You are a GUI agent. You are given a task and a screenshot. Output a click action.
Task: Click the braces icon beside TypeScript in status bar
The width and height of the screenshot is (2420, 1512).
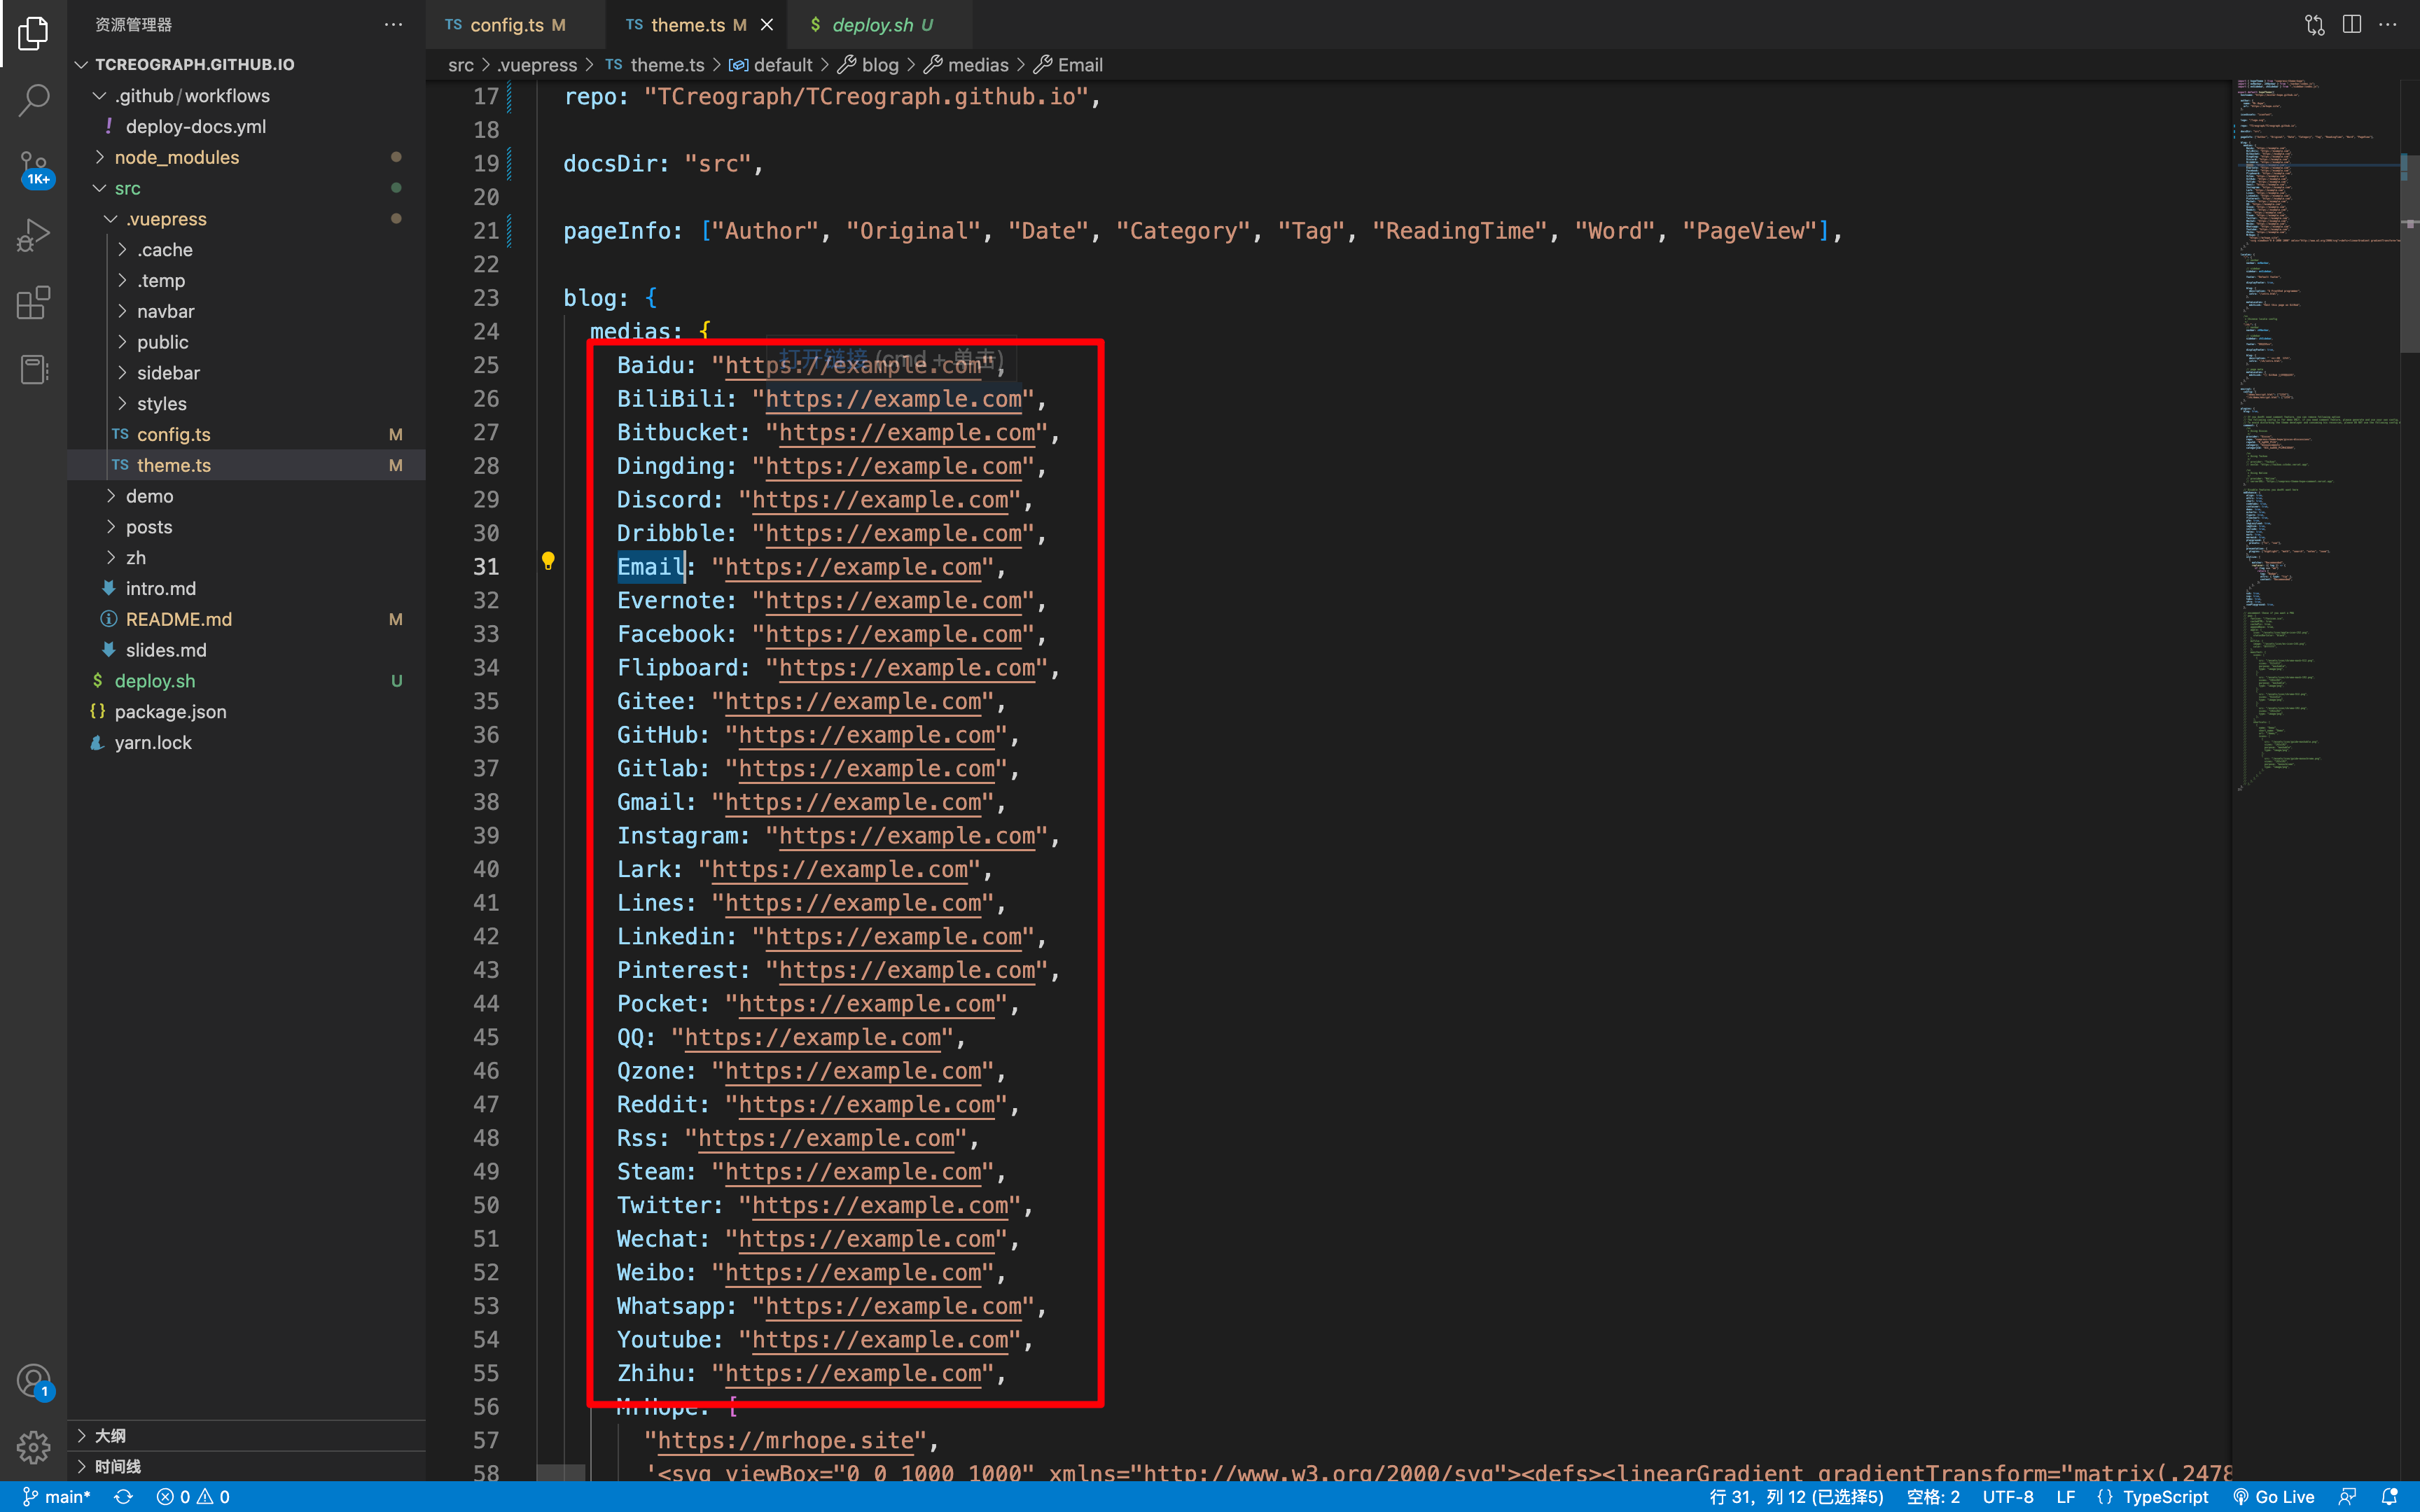coord(2105,1496)
